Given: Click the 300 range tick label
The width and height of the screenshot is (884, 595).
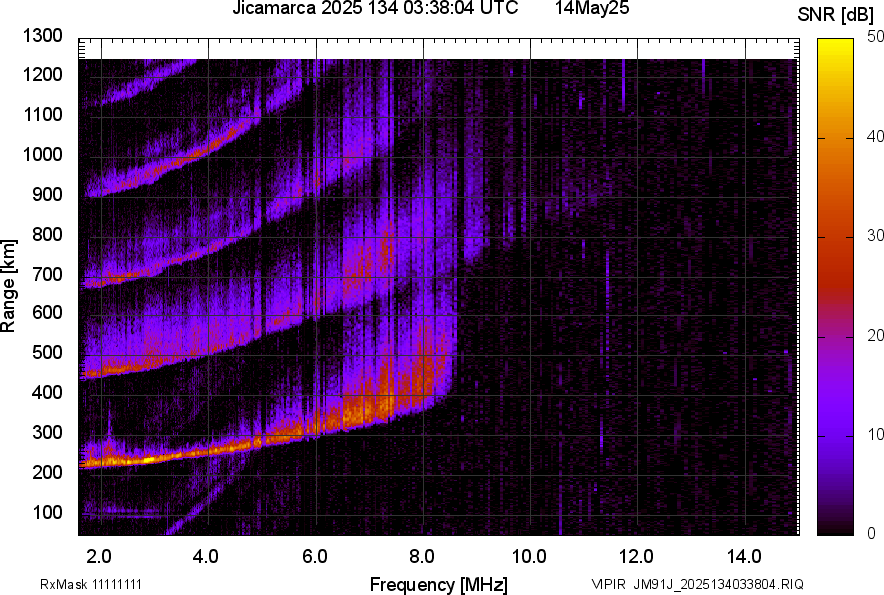Looking at the screenshot, I should (x=47, y=432).
